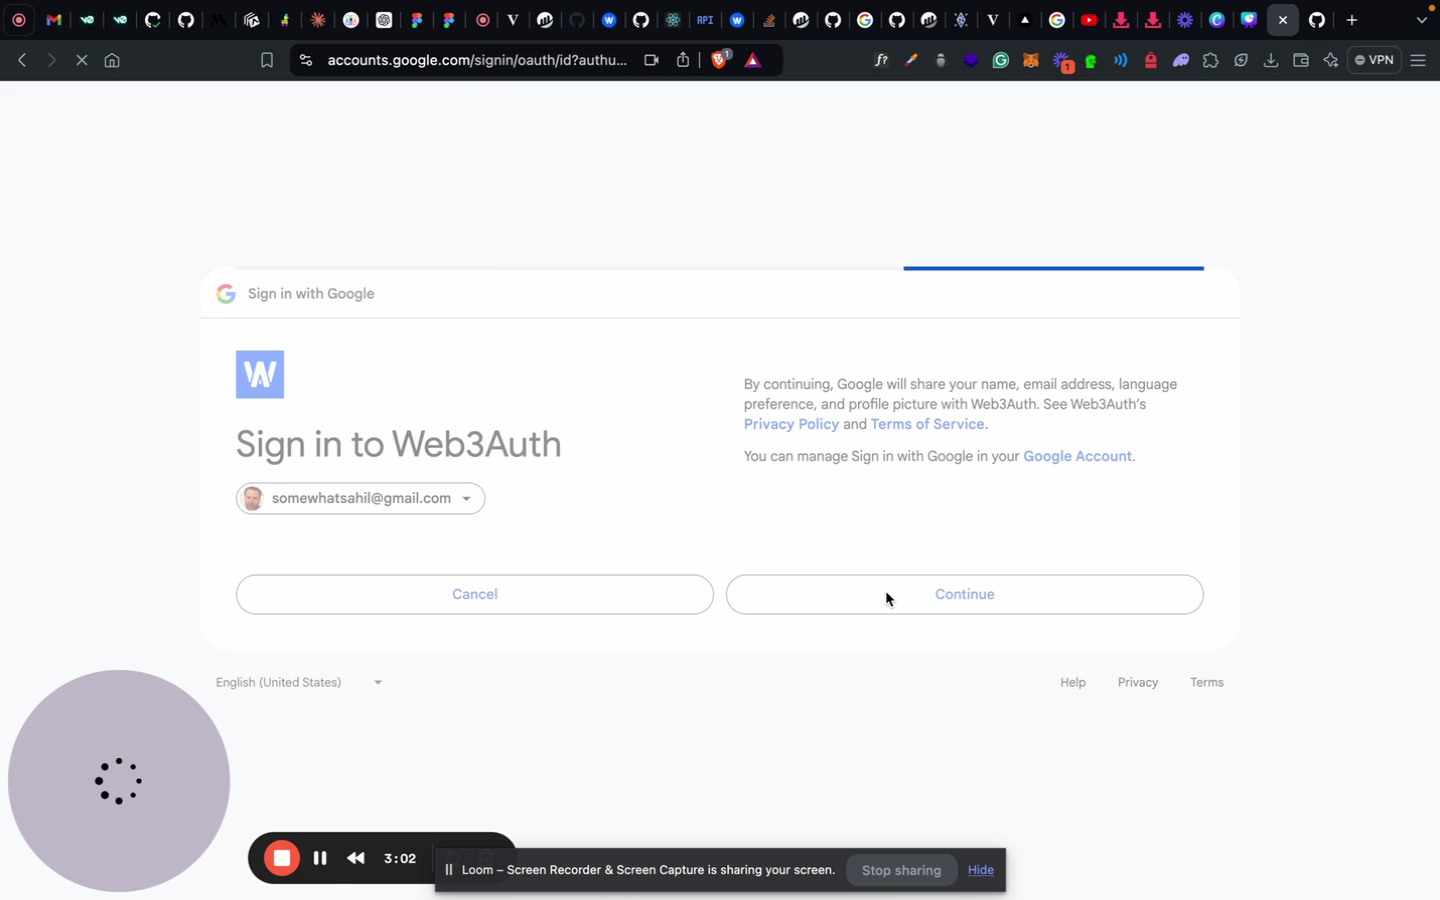This screenshot has height=900, width=1440.
Task: Open site settings icon in the address bar
Action: coord(306,60)
